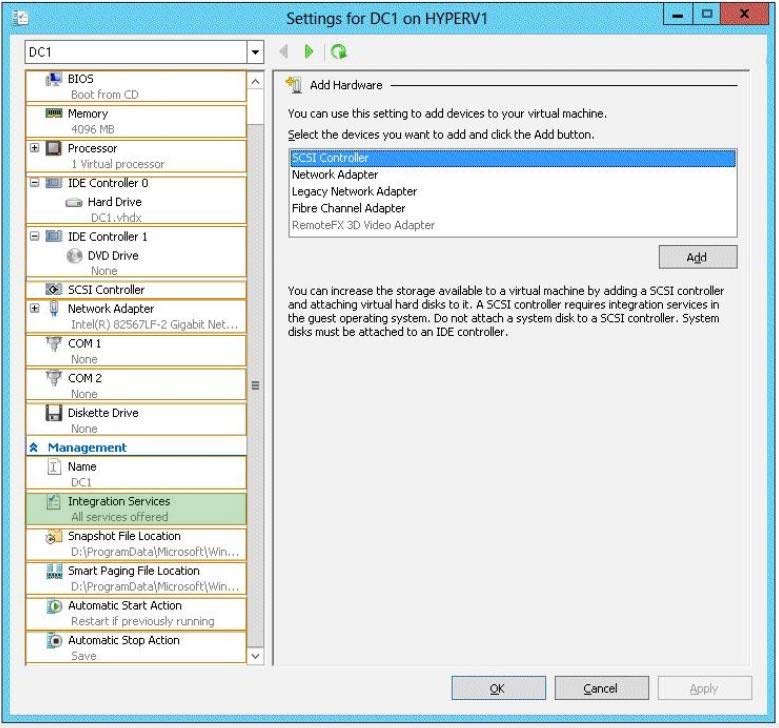Click the Management section heading
Viewport: 779px width, 728px height.
click(87, 448)
